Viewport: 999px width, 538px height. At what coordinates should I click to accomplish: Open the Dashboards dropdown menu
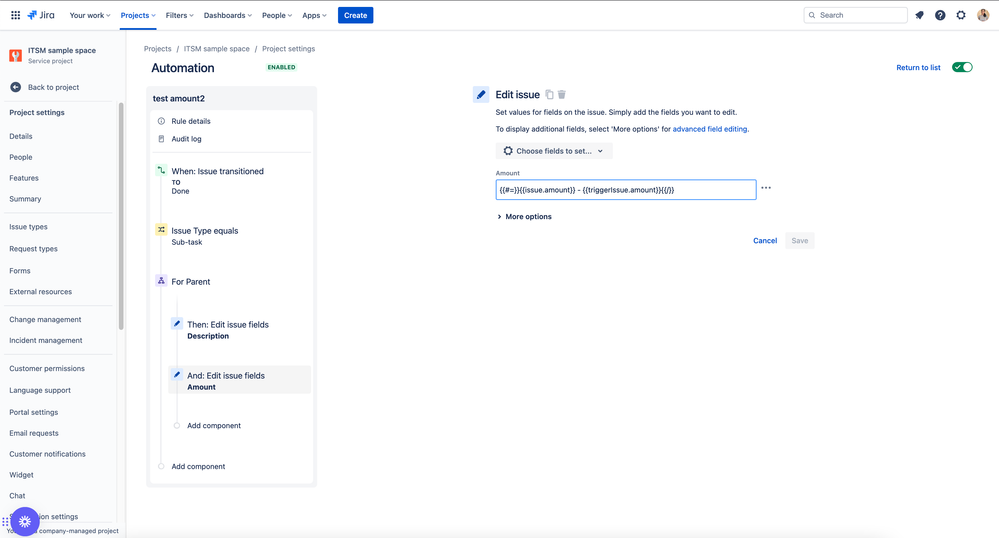click(x=227, y=15)
